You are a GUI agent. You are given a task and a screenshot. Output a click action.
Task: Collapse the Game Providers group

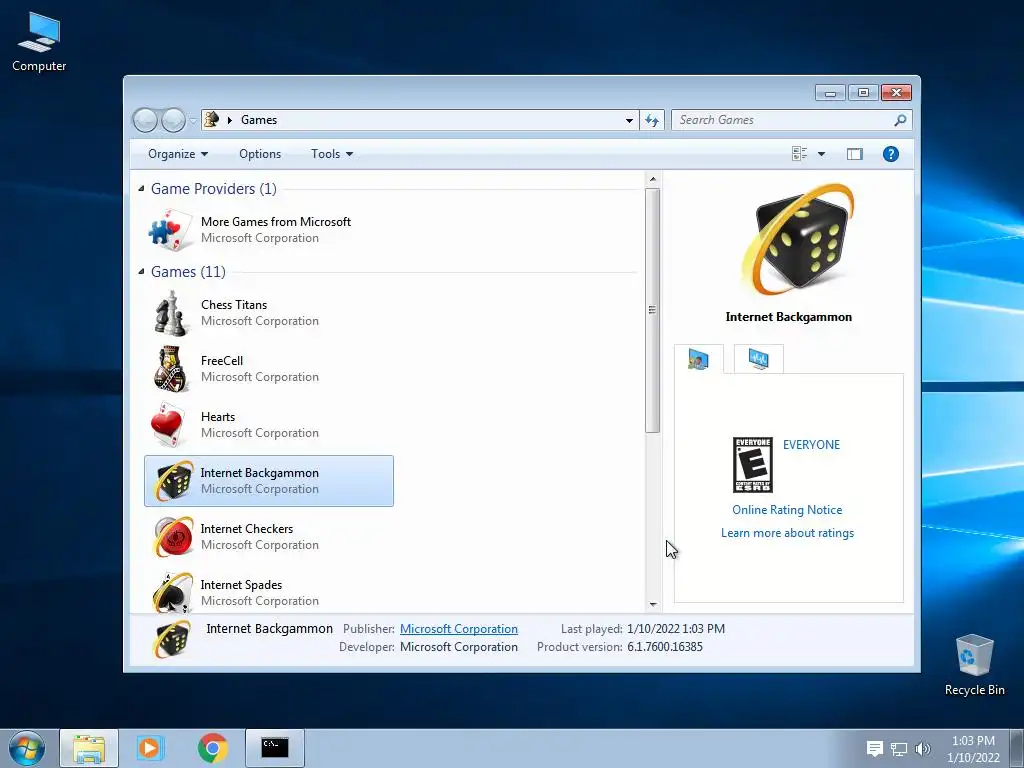click(141, 189)
